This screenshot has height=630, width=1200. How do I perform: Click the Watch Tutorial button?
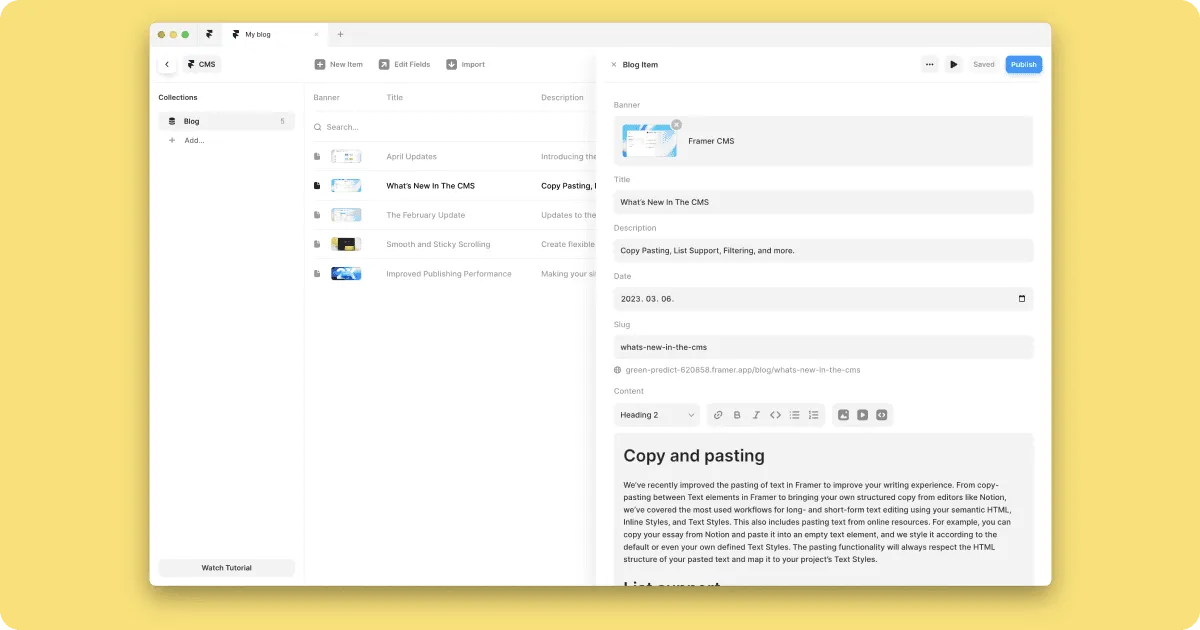coord(226,568)
